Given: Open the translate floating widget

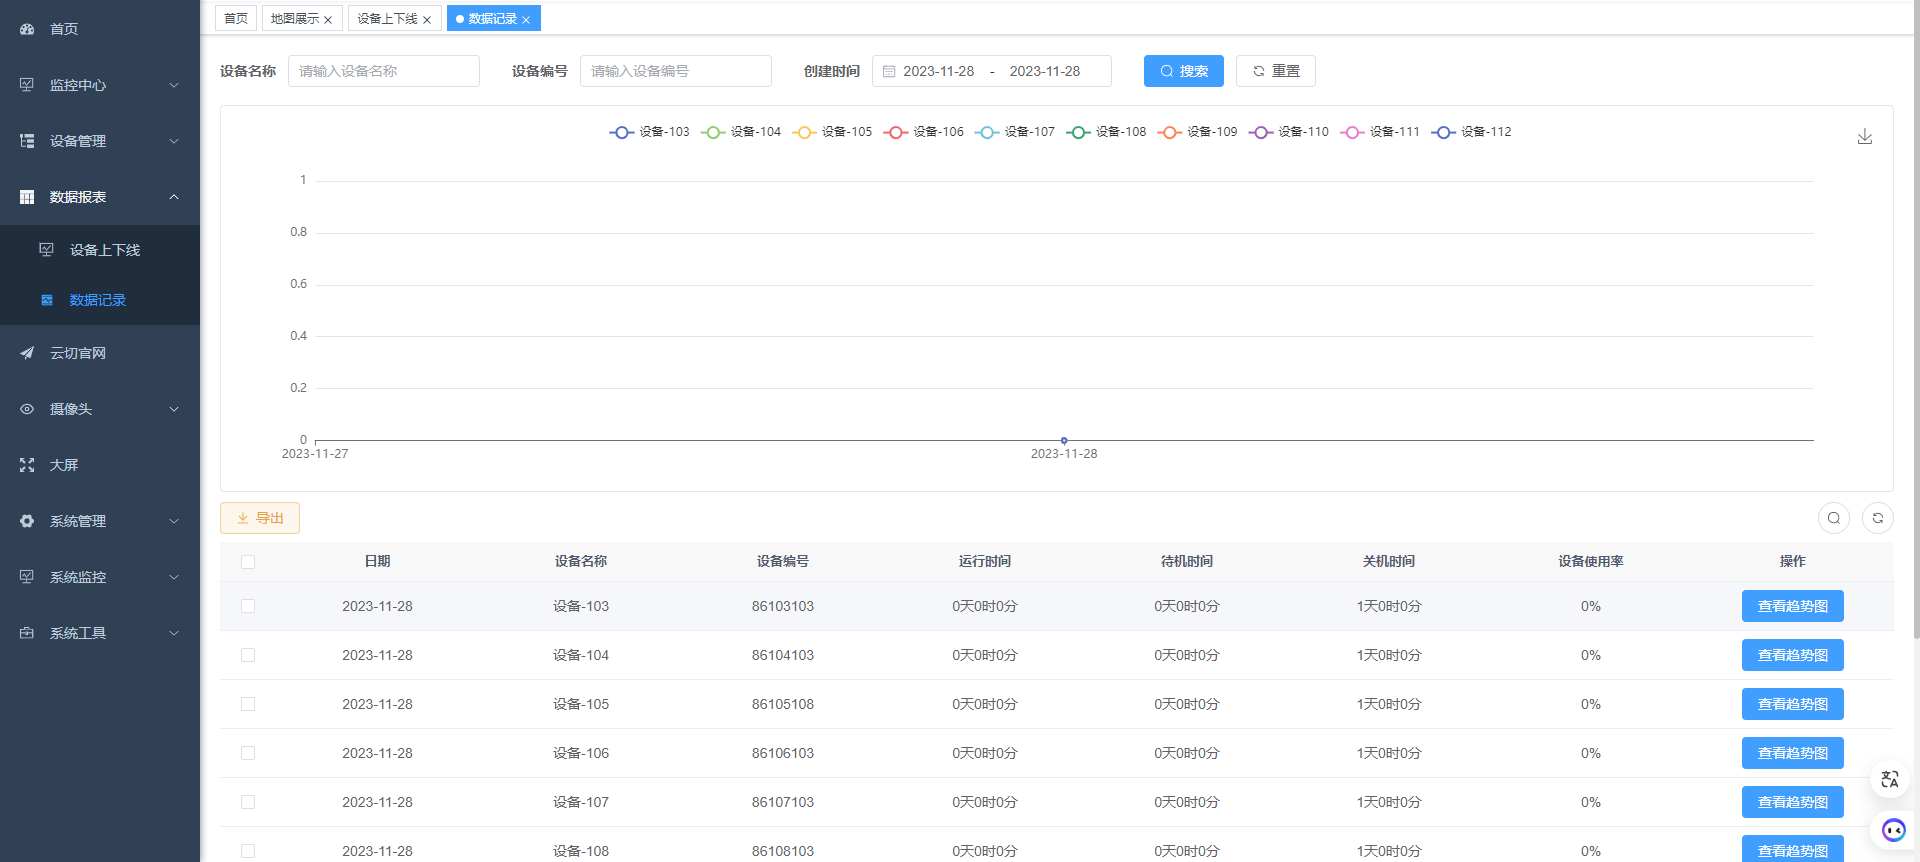Looking at the screenshot, I should click(x=1890, y=779).
